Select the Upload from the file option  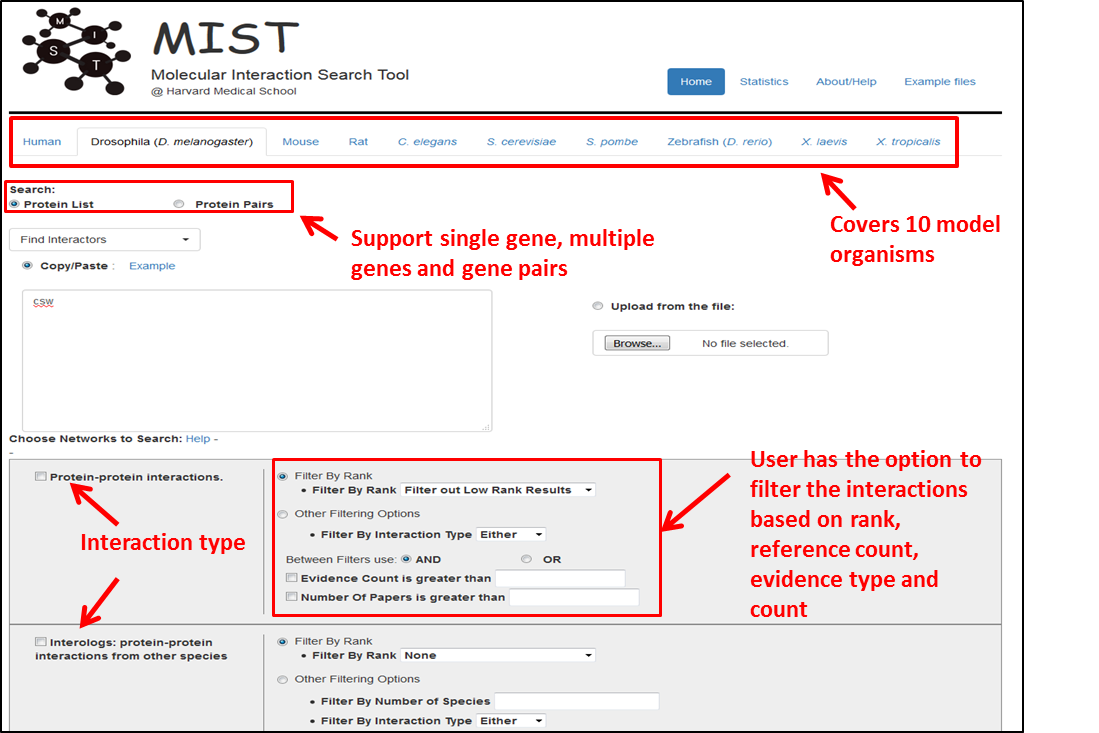click(x=598, y=307)
